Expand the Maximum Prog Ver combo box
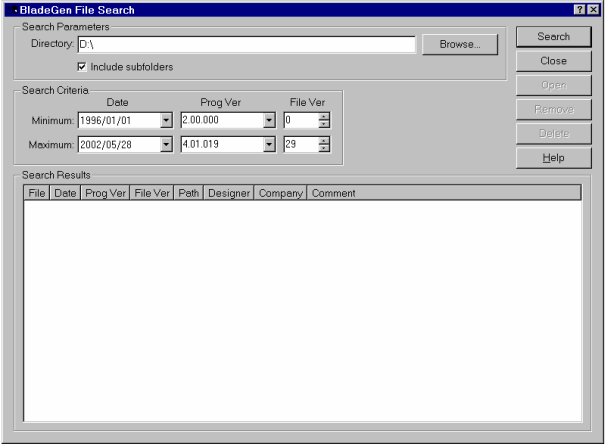Viewport: 605px width, 444px height. [x=268, y=144]
